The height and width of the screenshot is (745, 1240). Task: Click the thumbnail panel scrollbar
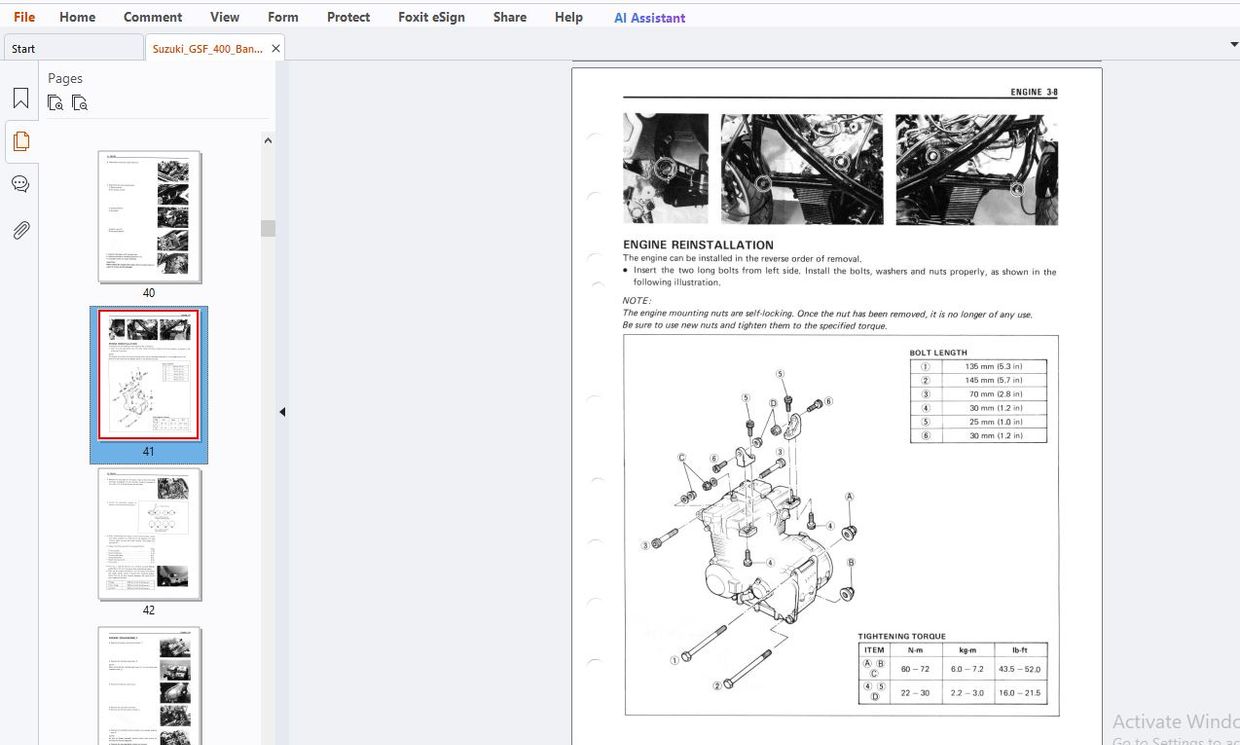[267, 228]
